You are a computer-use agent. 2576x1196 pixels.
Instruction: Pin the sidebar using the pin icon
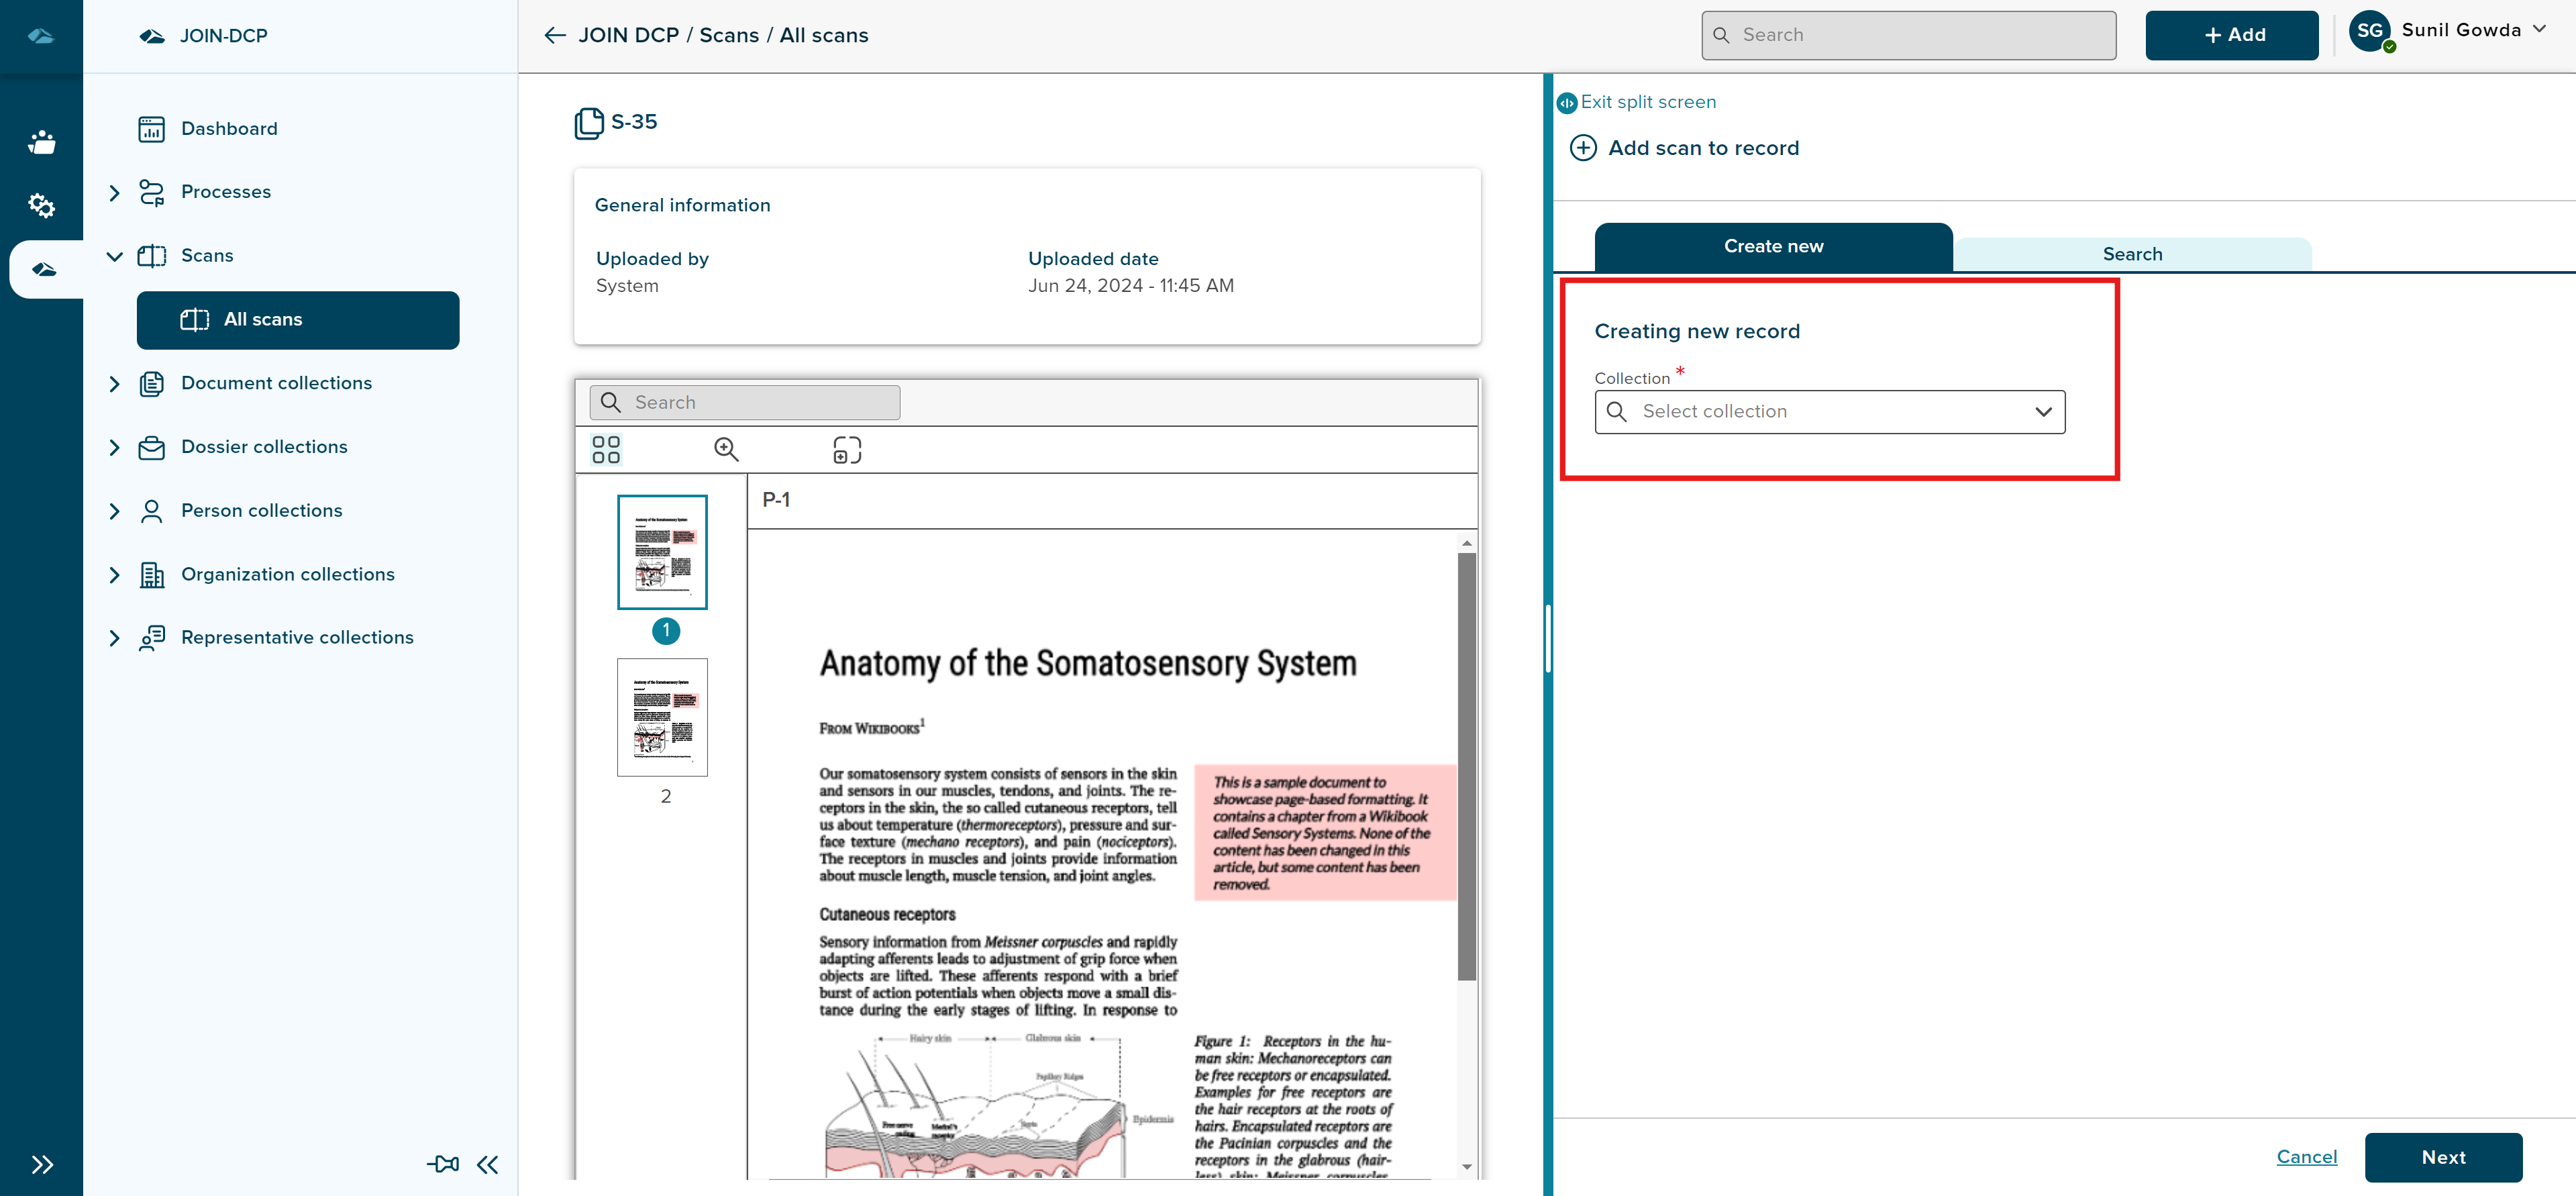click(x=442, y=1164)
